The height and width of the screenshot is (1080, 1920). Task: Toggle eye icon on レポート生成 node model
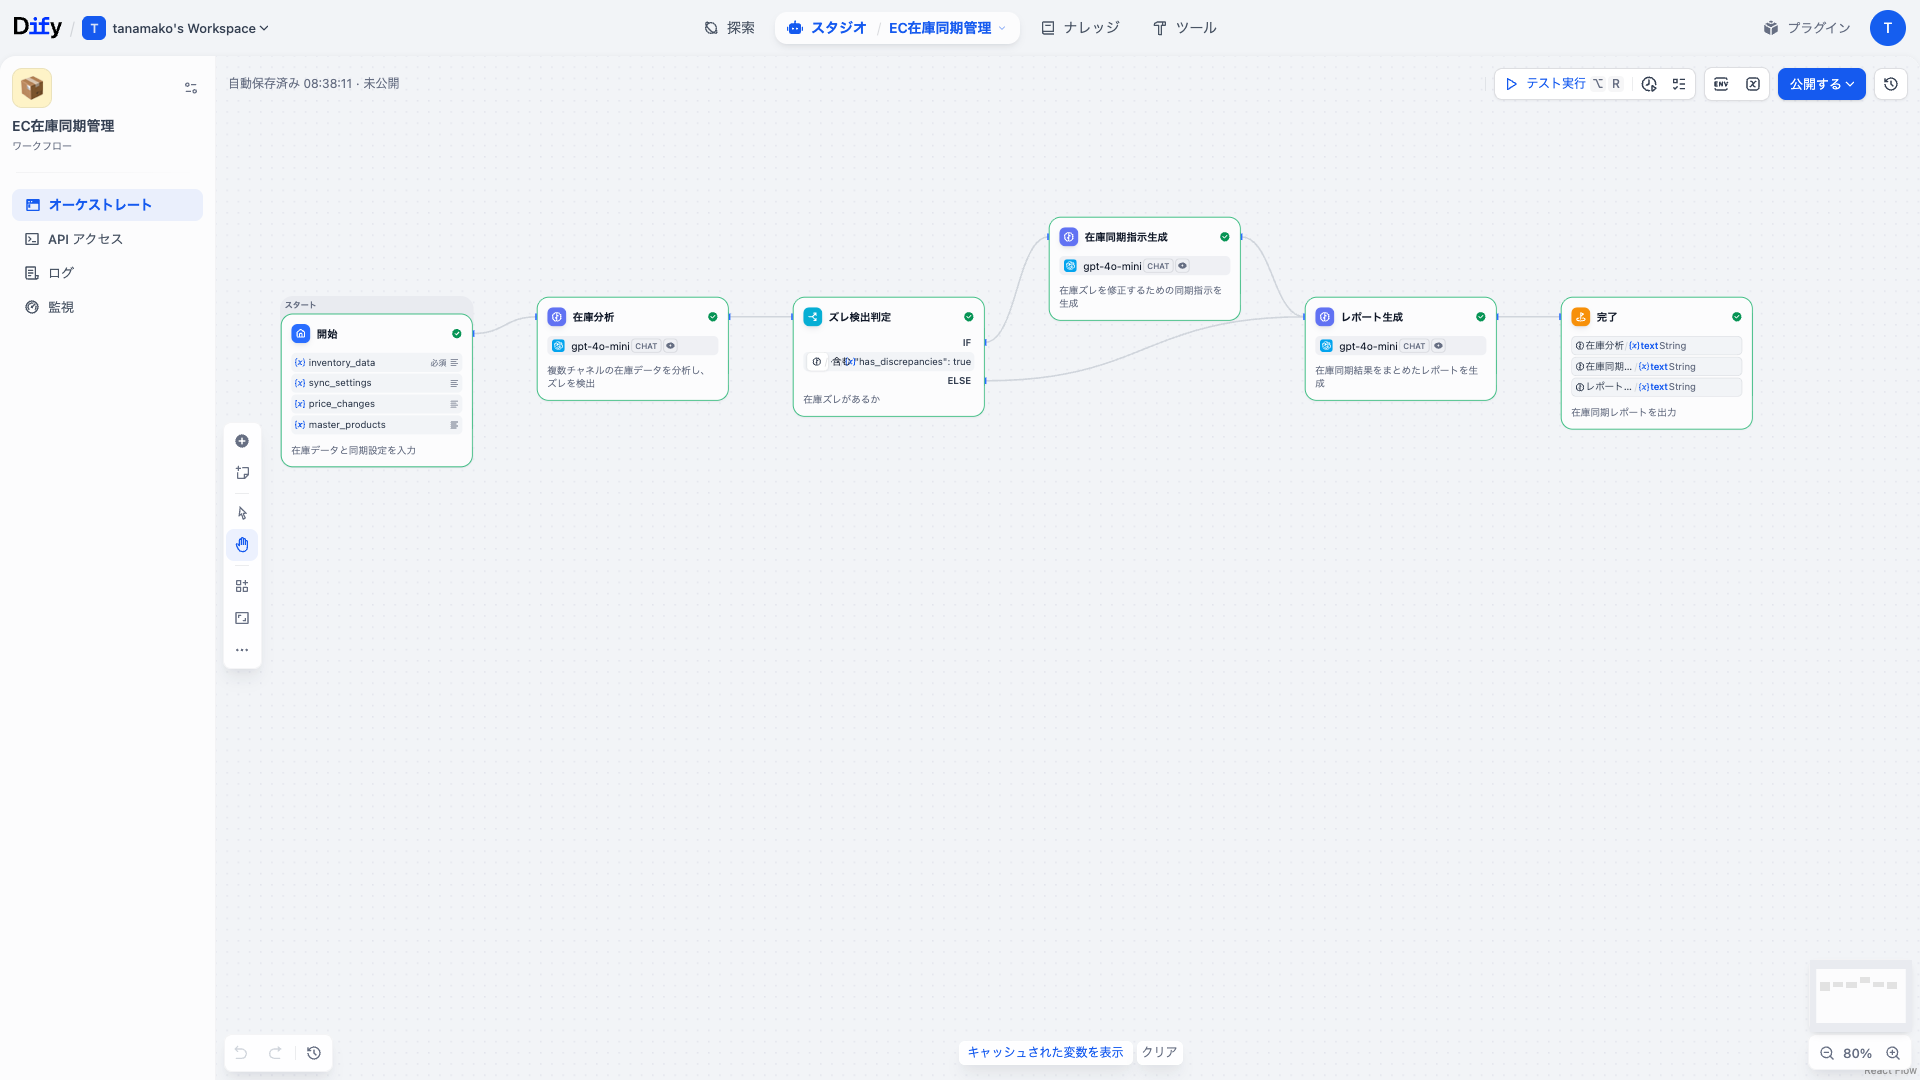click(x=1439, y=346)
